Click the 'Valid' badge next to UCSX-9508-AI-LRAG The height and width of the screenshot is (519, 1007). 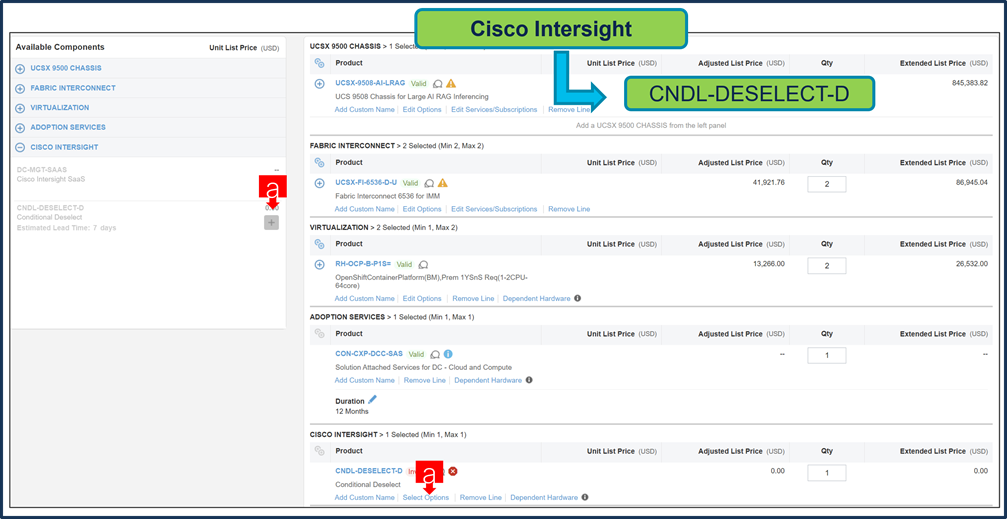[x=419, y=84]
